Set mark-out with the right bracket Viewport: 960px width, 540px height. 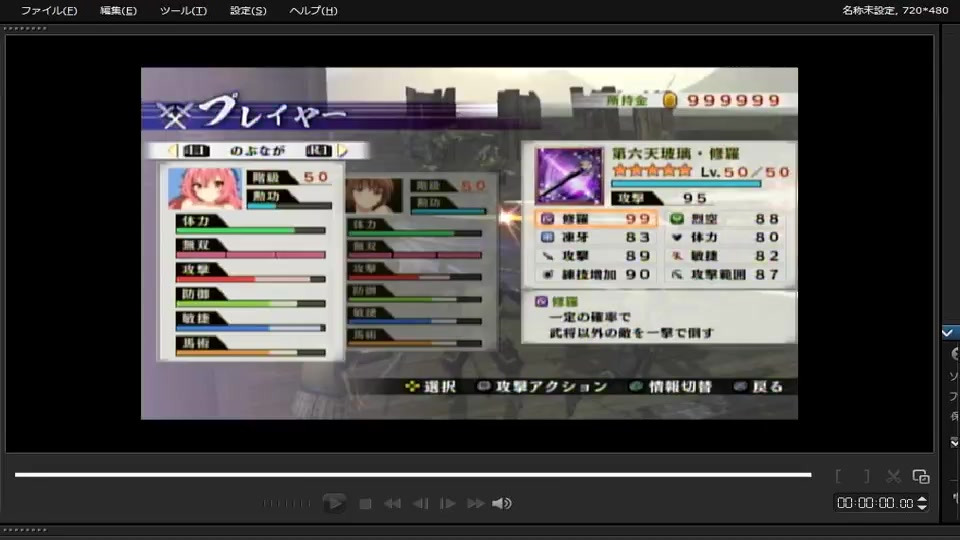coord(866,476)
